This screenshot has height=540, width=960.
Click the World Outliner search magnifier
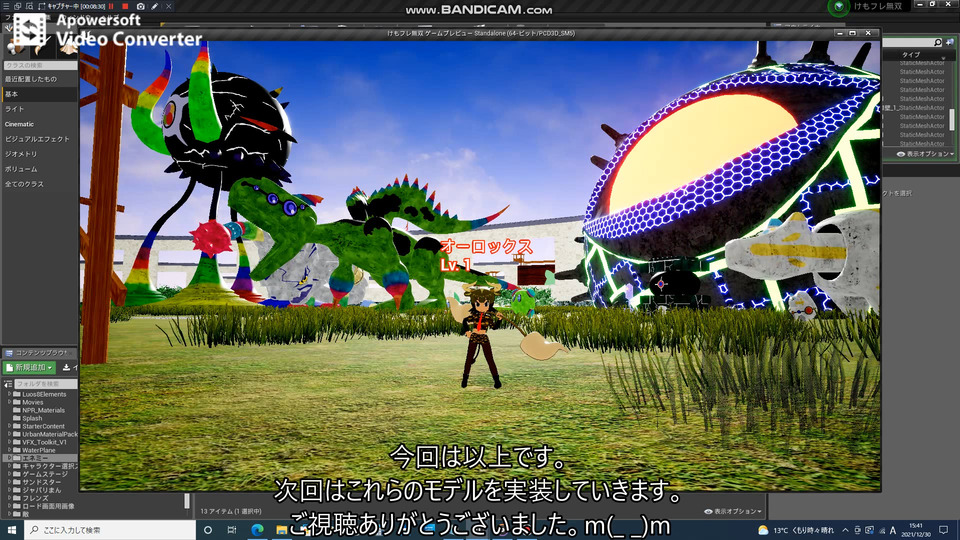click(937, 42)
